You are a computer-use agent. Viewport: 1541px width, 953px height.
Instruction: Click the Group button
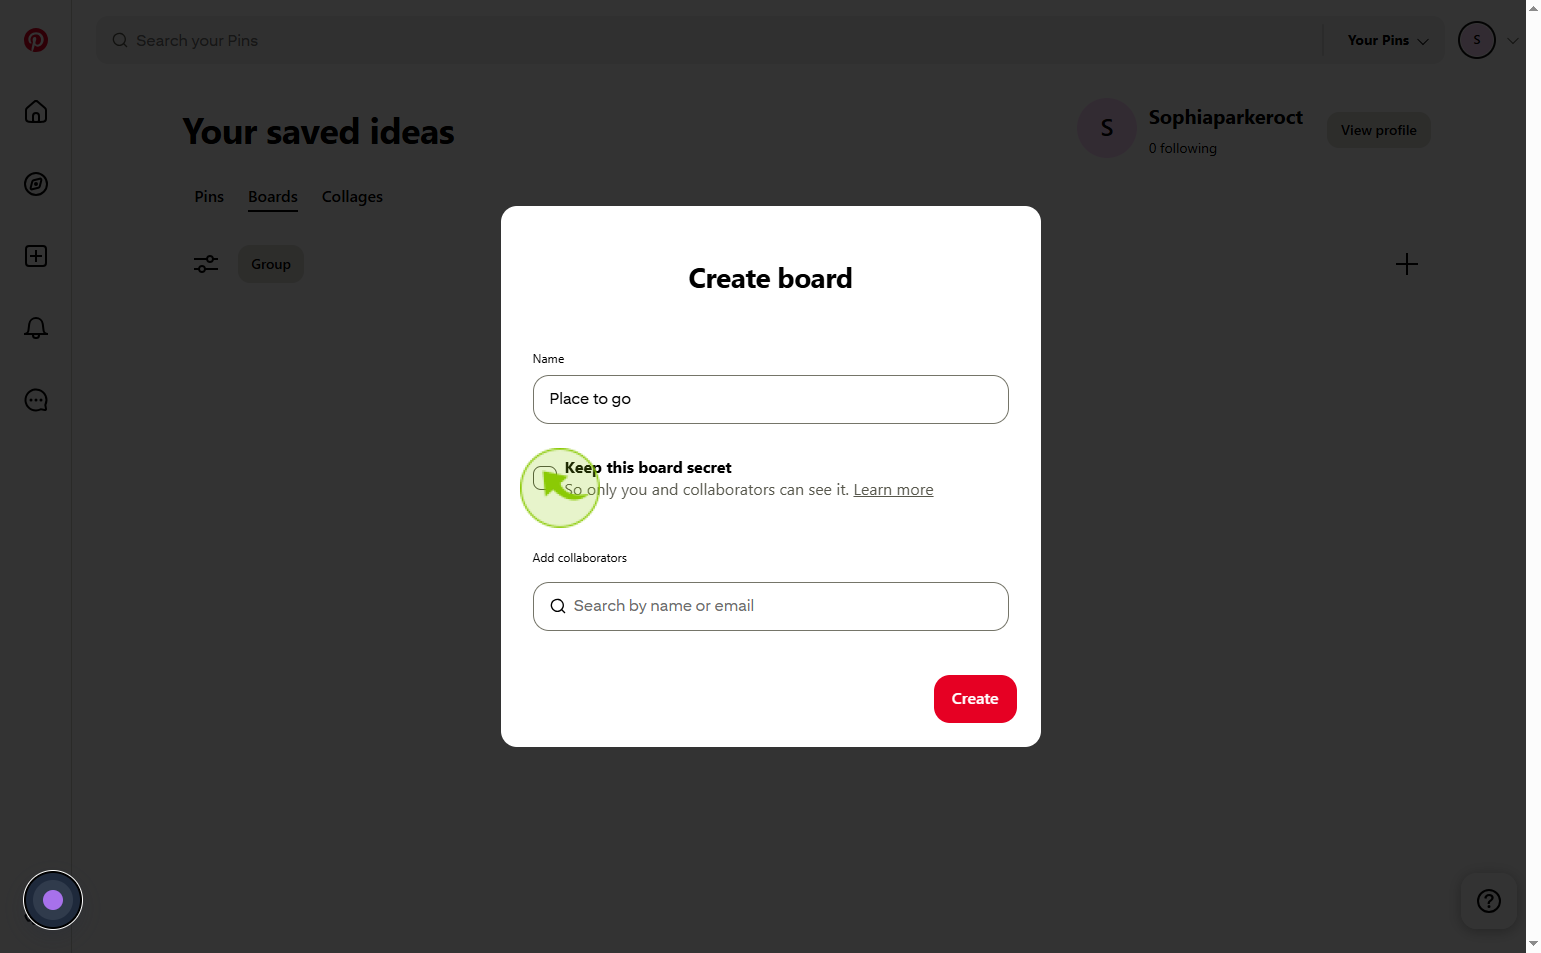tap(271, 264)
